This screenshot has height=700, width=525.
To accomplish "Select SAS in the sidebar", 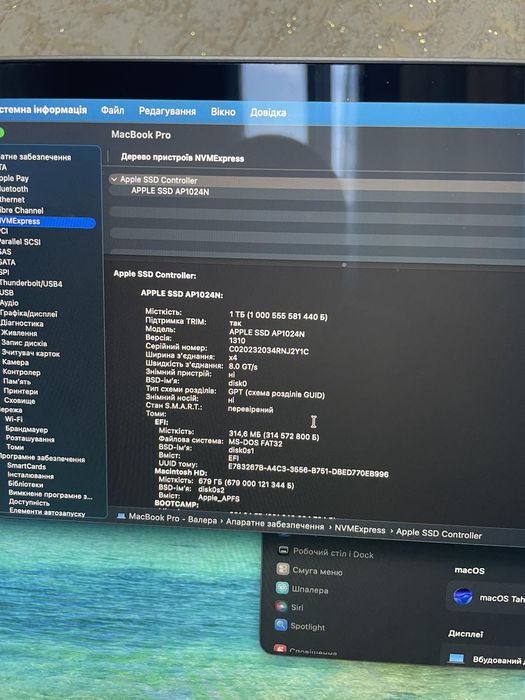I will coord(6,252).
